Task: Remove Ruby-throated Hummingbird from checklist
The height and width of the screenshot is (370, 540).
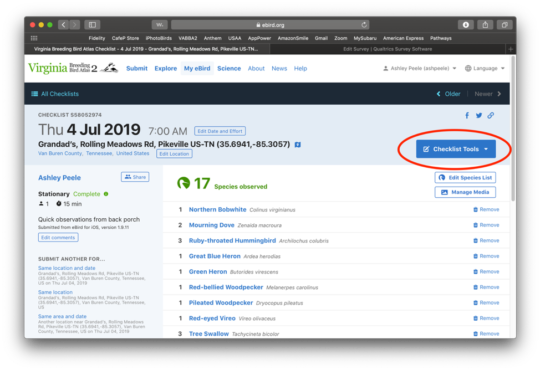Action: click(x=486, y=240)
